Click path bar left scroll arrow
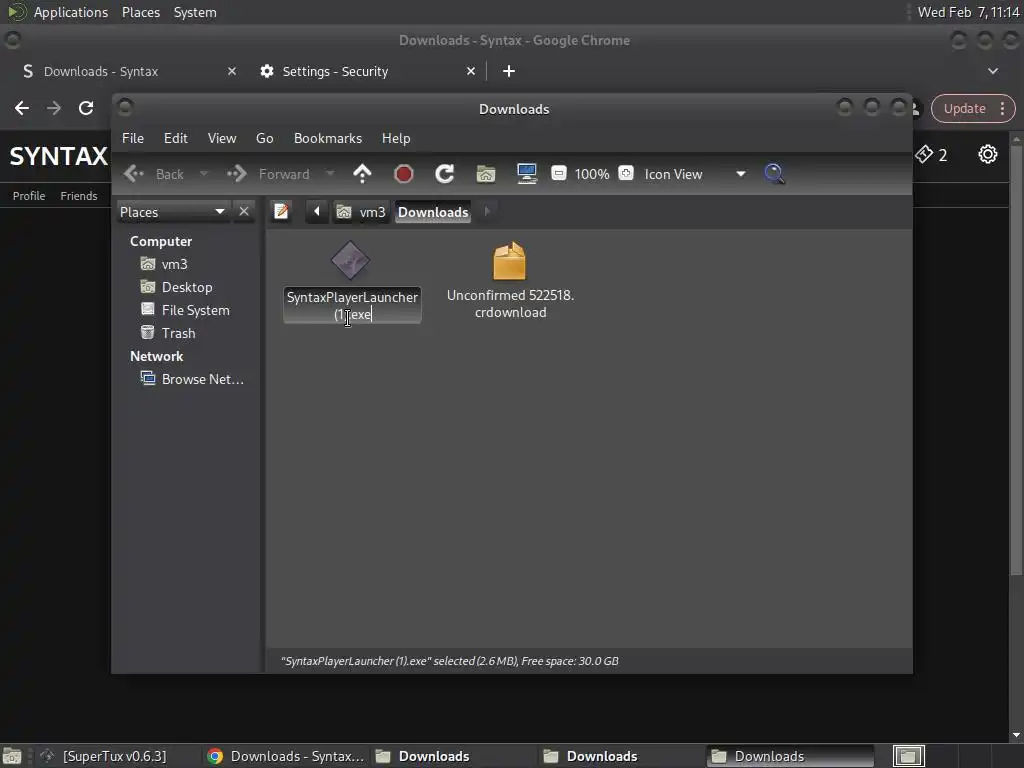Image resolution: width=1024 pixels, height=768 pixels. pyautogui.click(x=317, y=212)
